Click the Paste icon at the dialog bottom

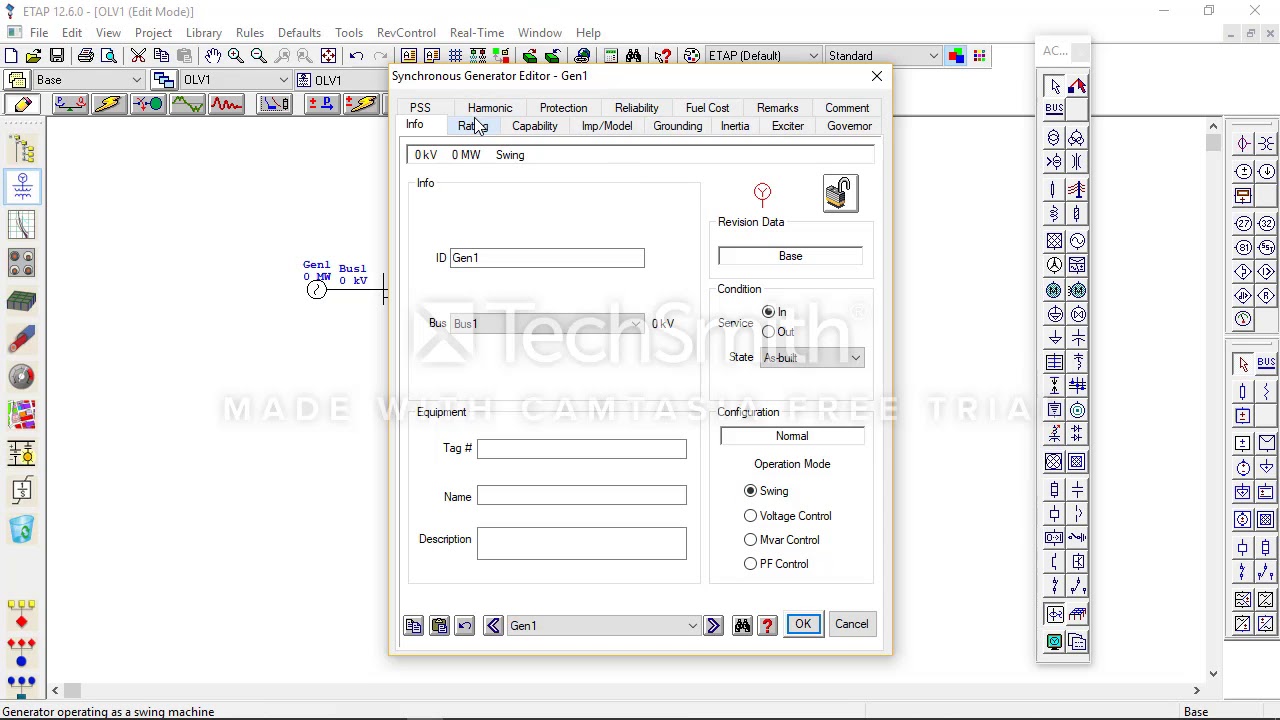tap(439, 626)
